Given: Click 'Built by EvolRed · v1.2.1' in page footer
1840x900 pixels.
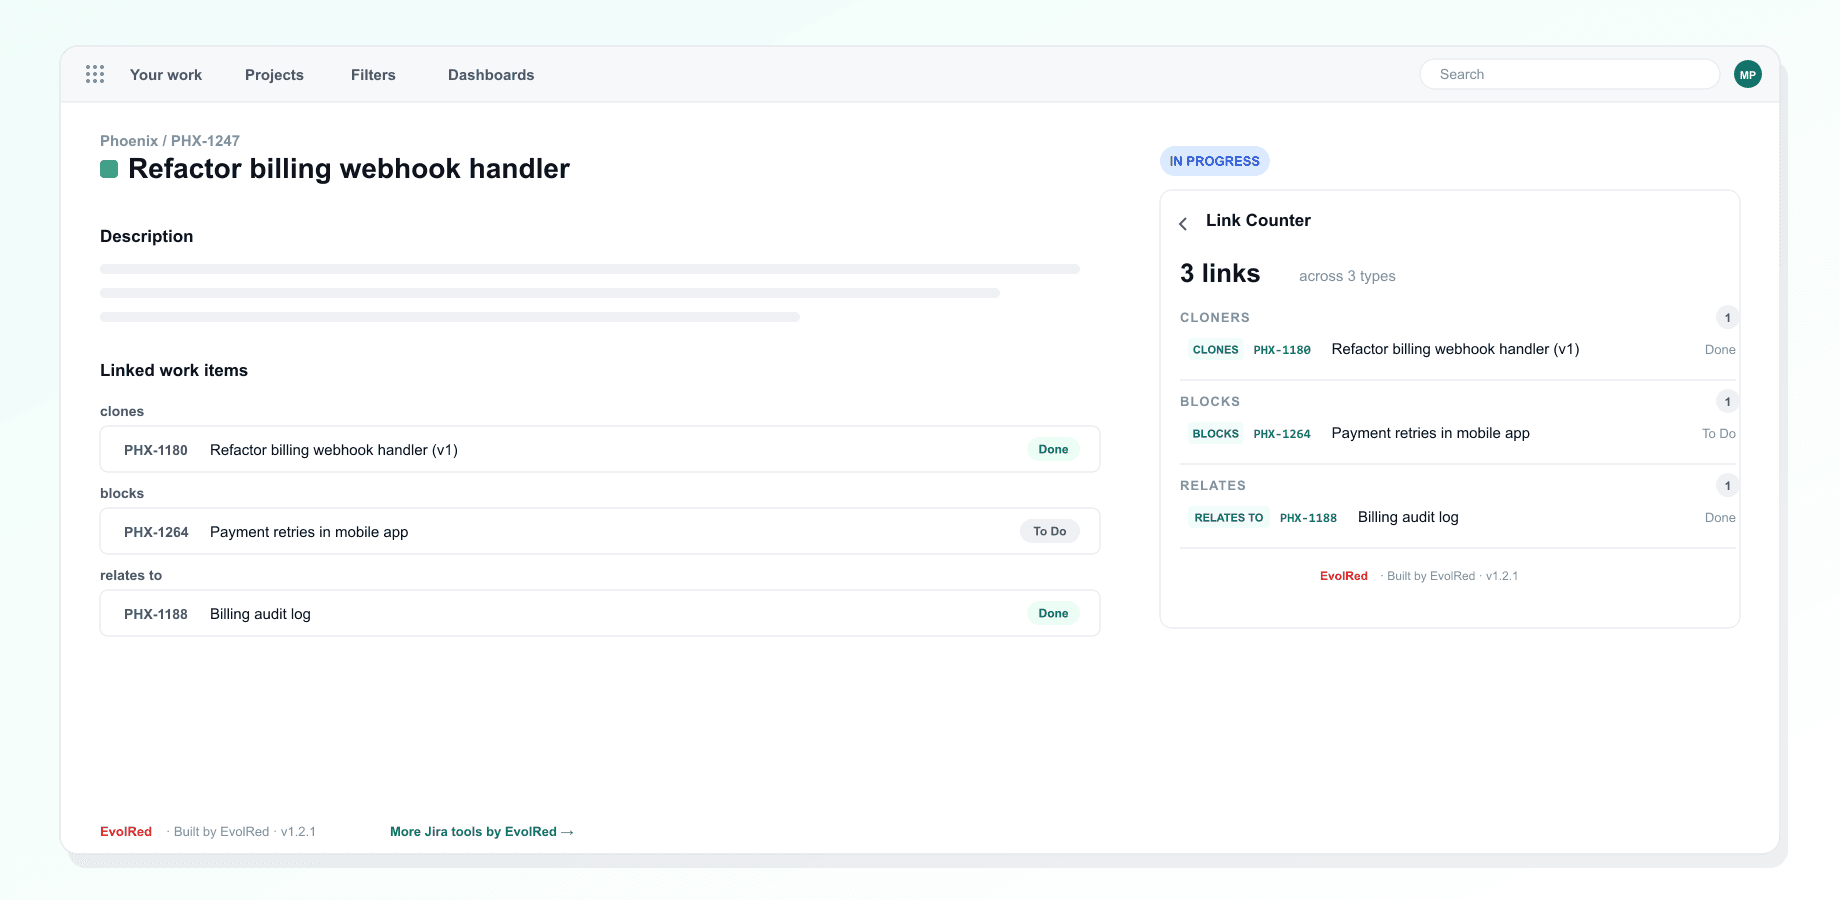Looking at the screenshot, I should point(244,832).
